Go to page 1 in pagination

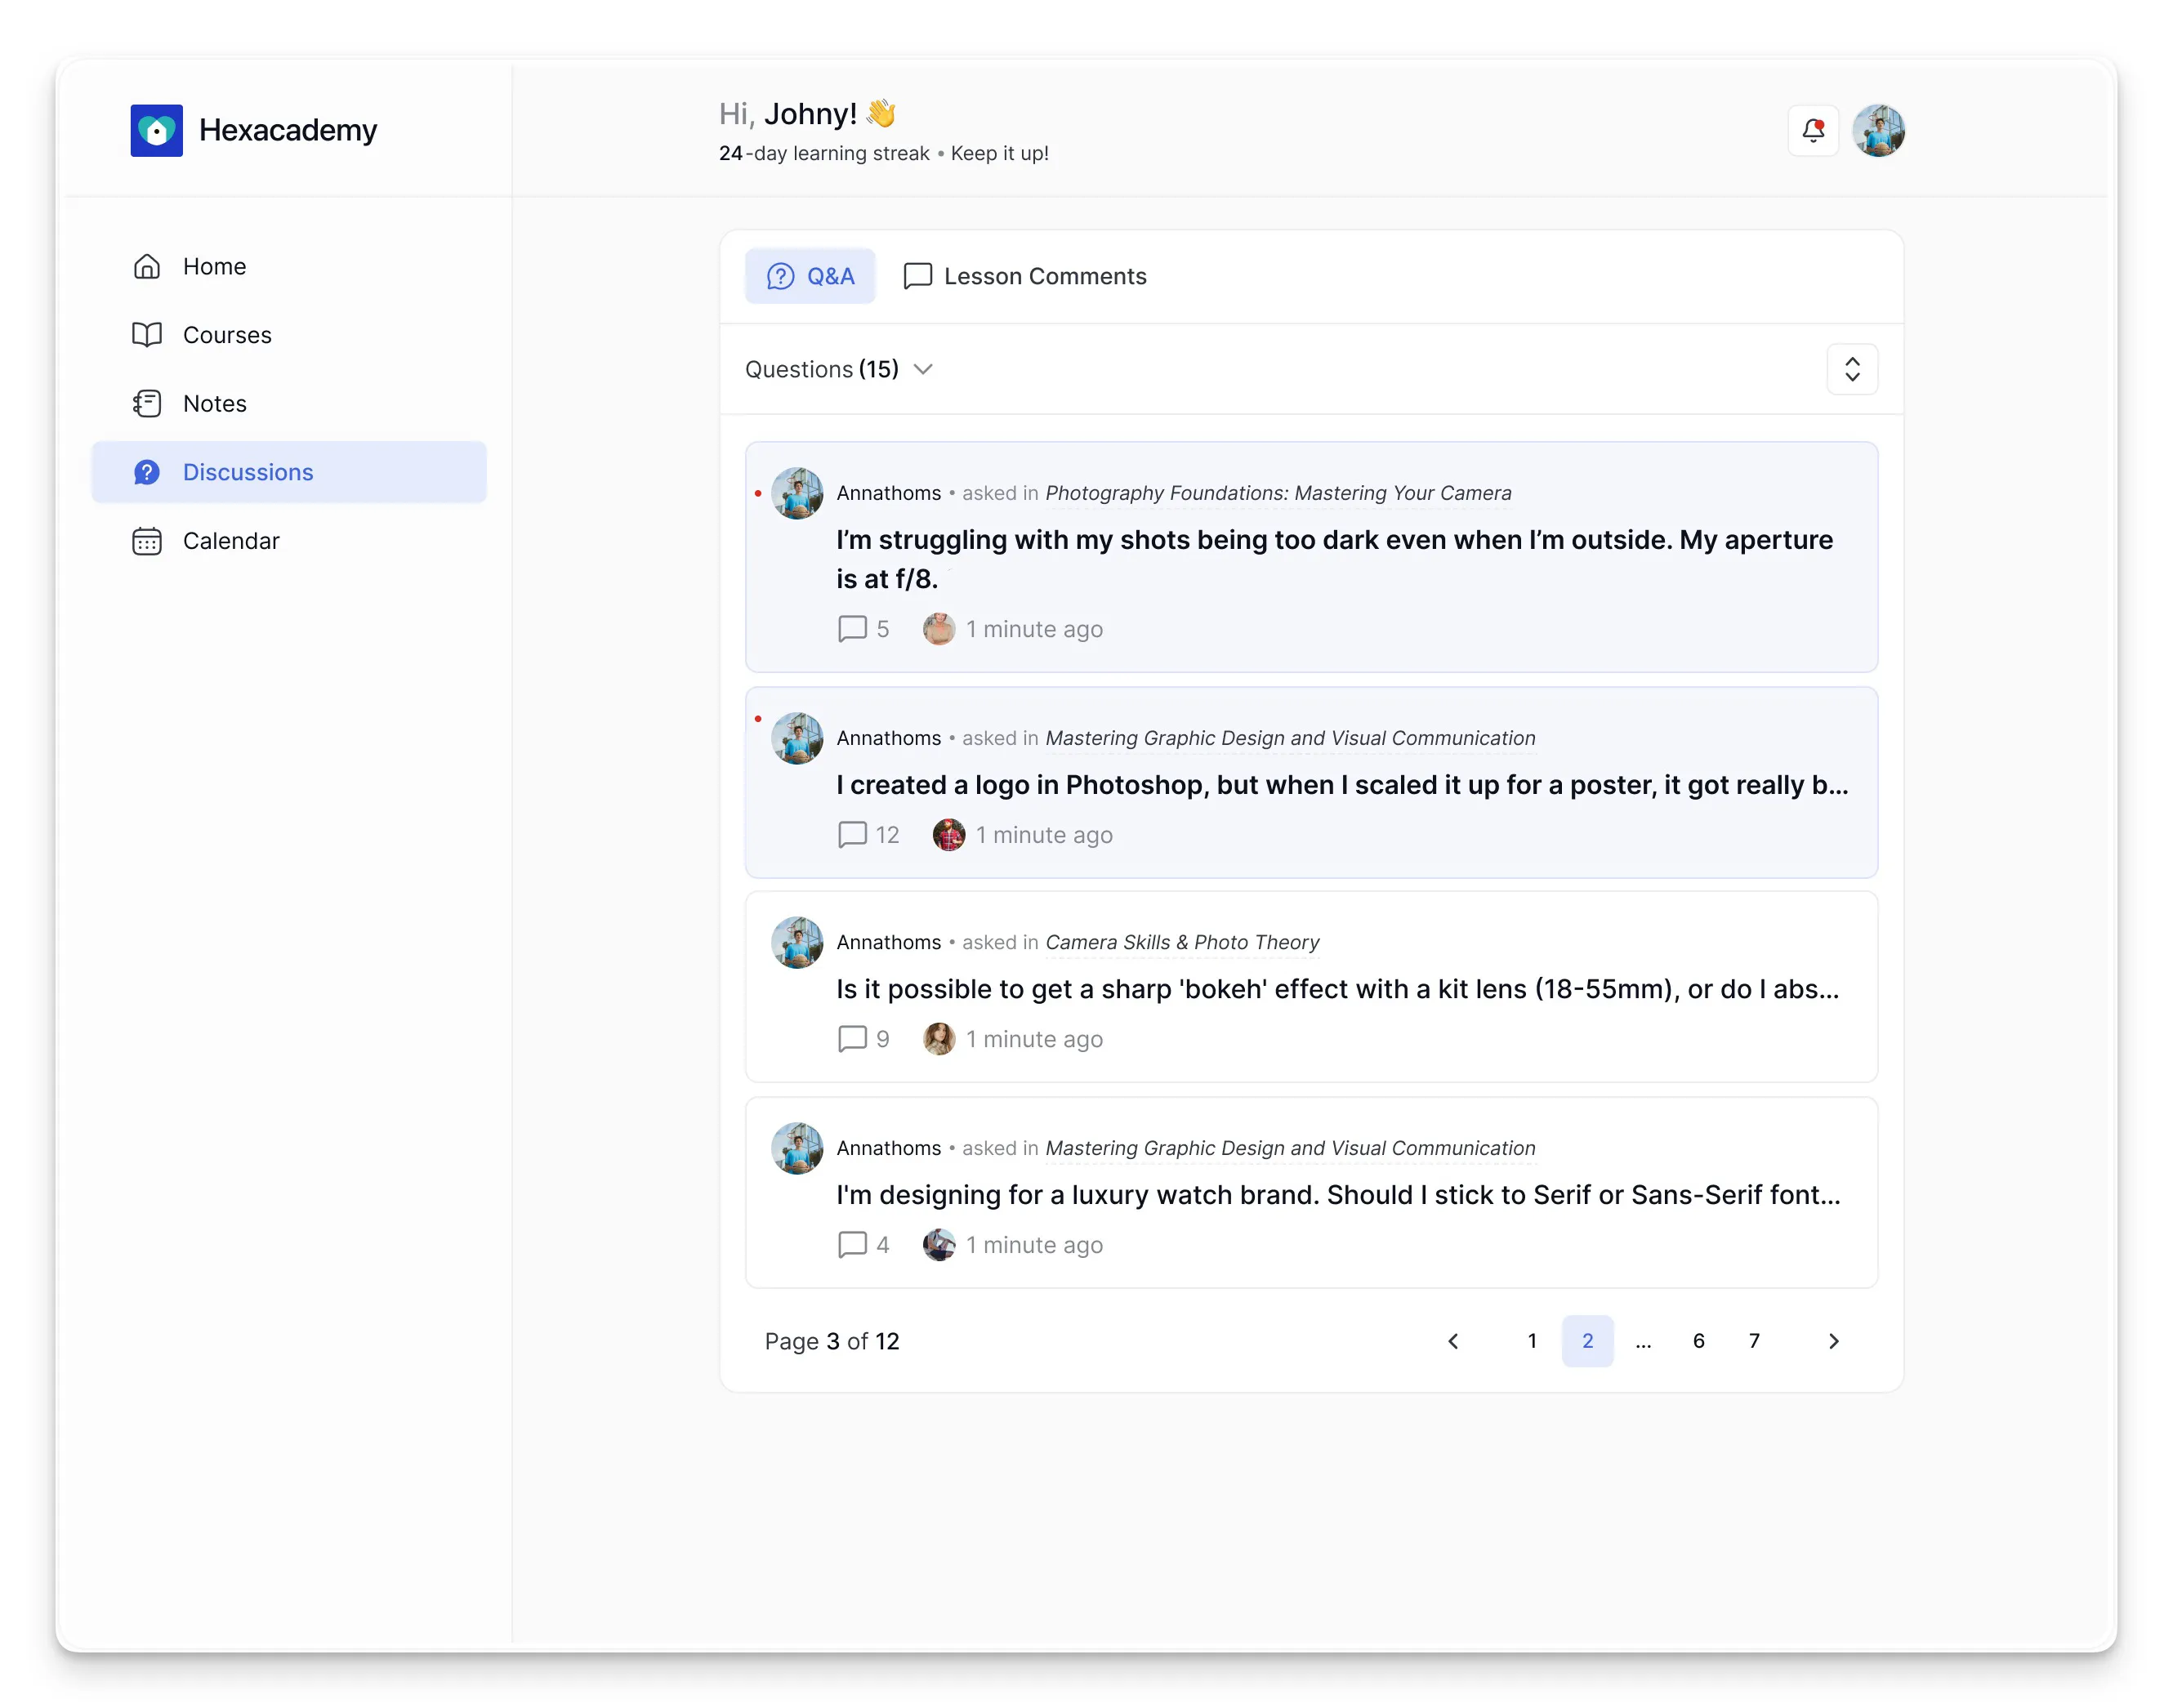click(x=1532, y=1341)
